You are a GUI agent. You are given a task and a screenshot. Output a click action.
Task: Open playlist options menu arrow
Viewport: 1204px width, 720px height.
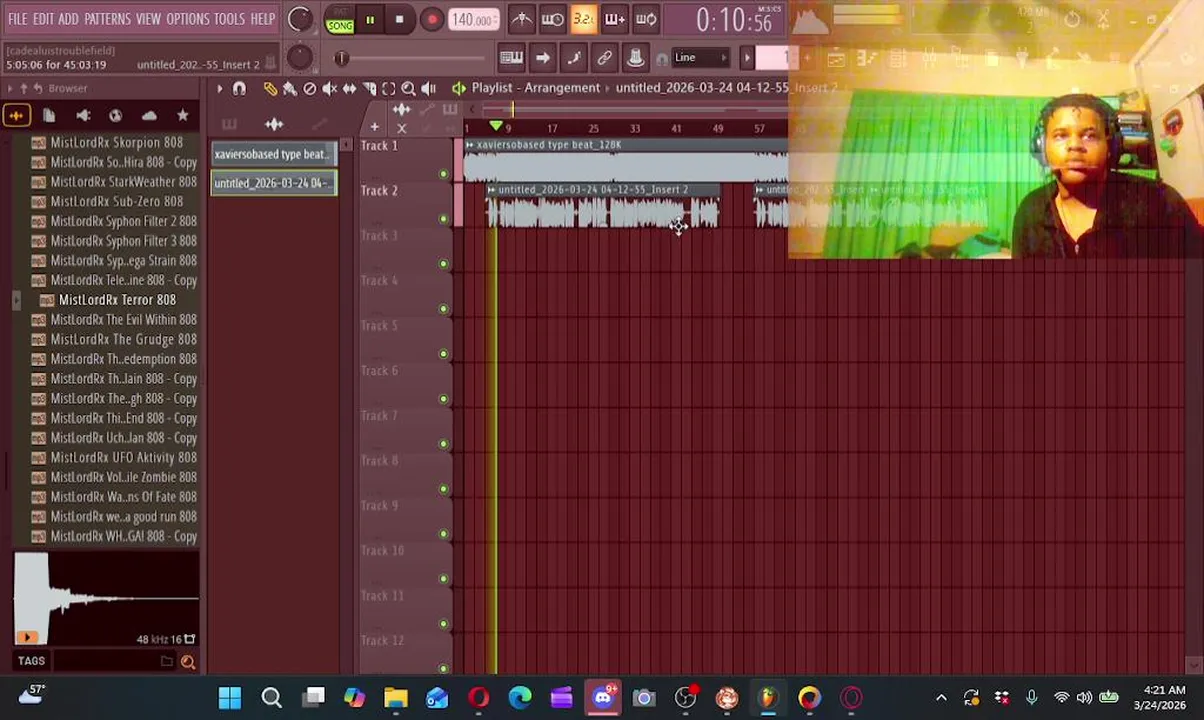pos(219,89)
